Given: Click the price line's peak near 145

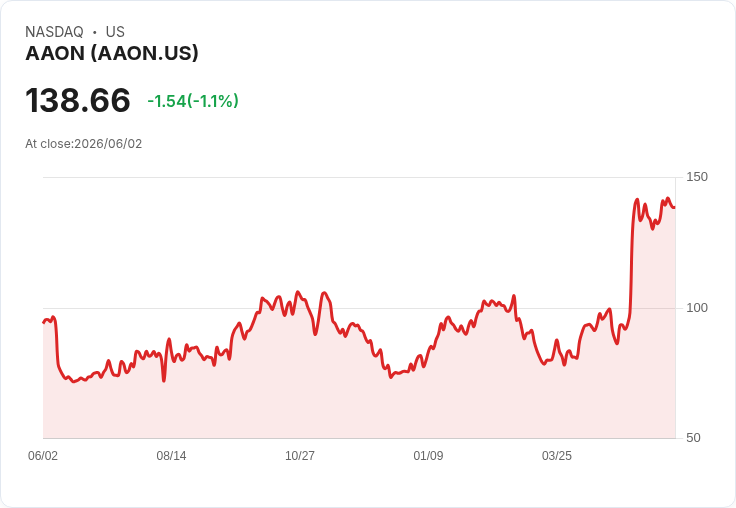Looking at the screenshot, I should pos(637,200).
